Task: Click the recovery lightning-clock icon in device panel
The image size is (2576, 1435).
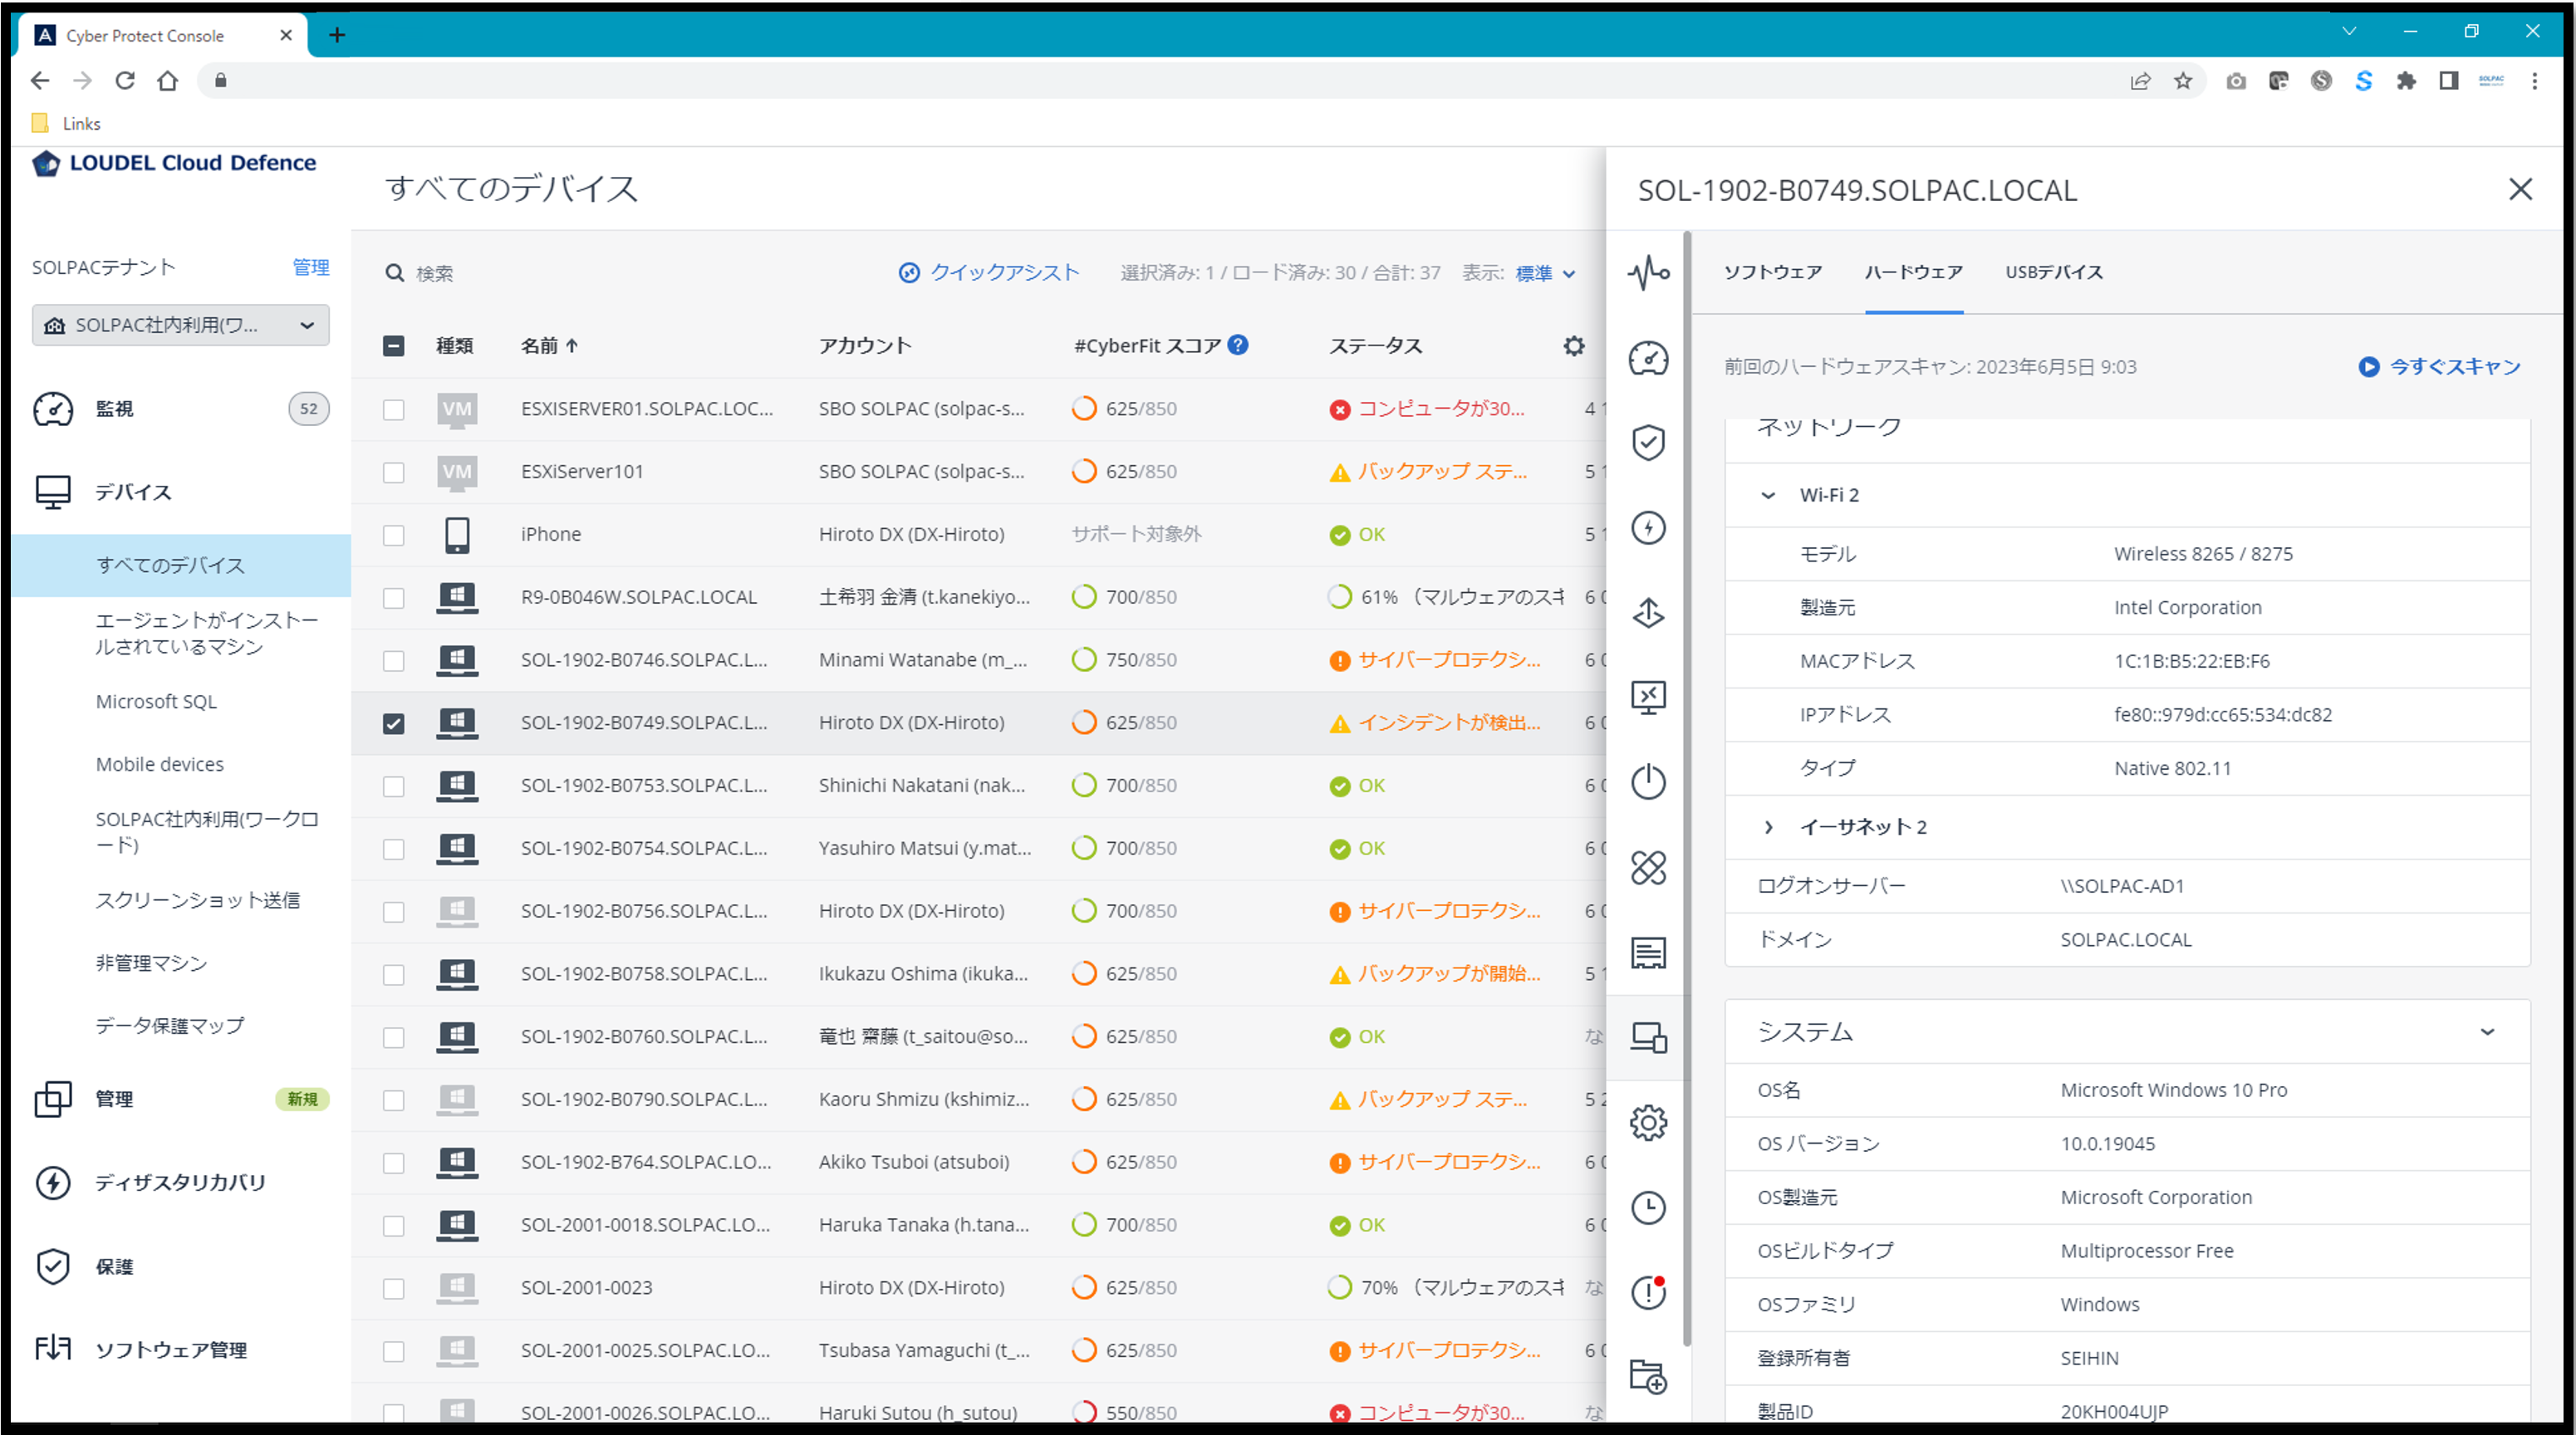Action: [x=1648, y=527]
